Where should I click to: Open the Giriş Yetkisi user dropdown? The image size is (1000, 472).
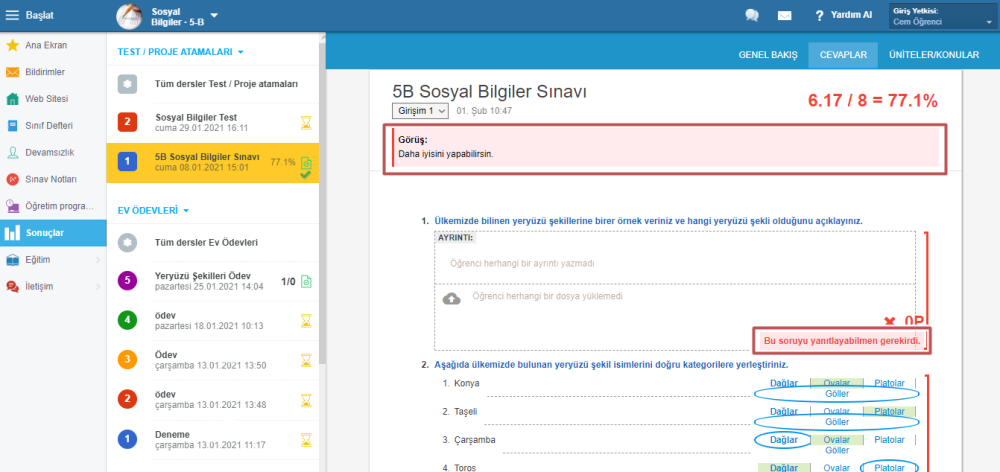(943, 16)
